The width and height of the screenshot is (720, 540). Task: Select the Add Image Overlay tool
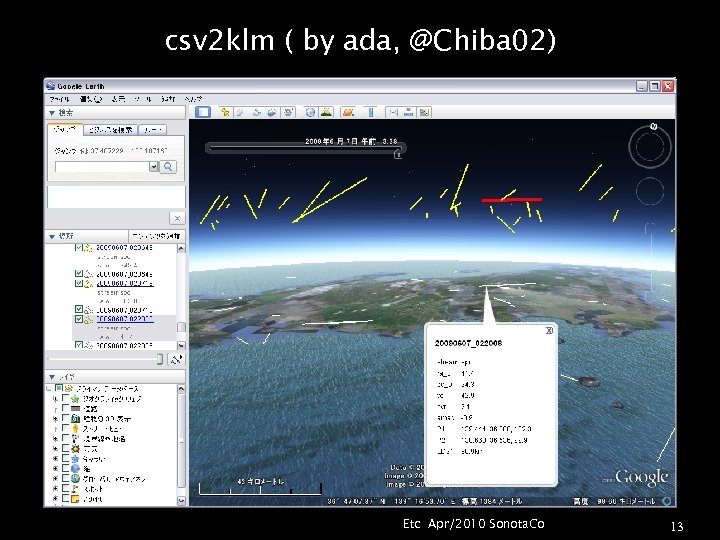272,112
